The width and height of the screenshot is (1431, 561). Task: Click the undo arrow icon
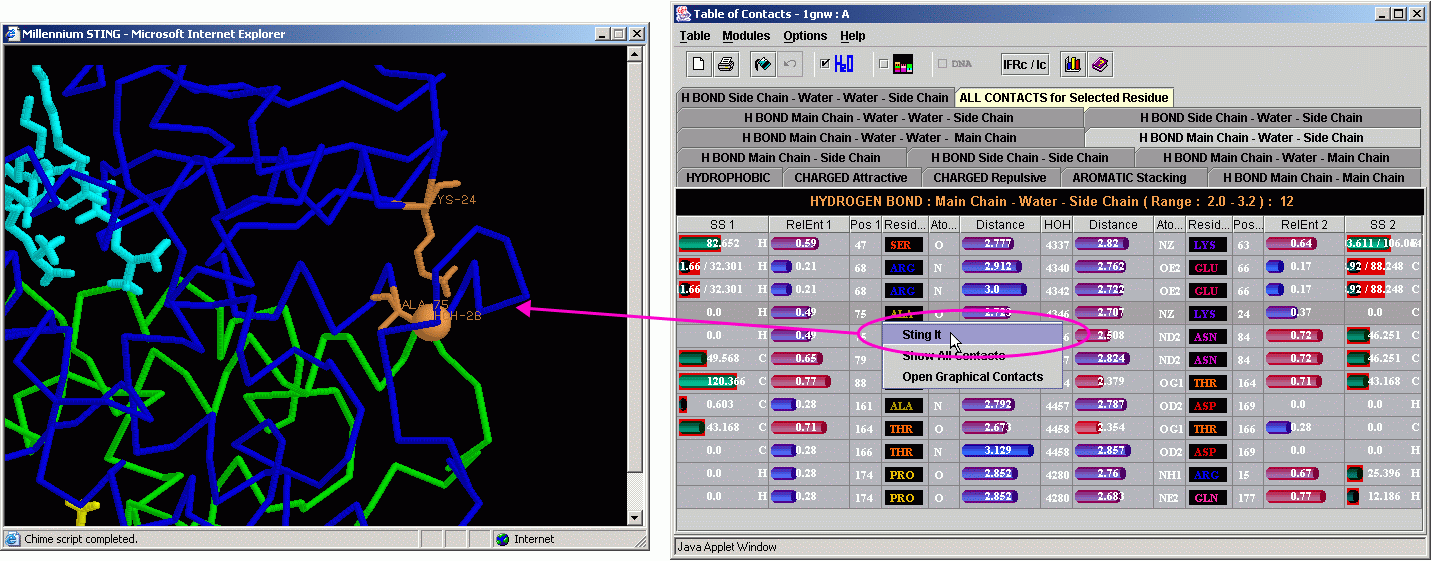point(790,64)
